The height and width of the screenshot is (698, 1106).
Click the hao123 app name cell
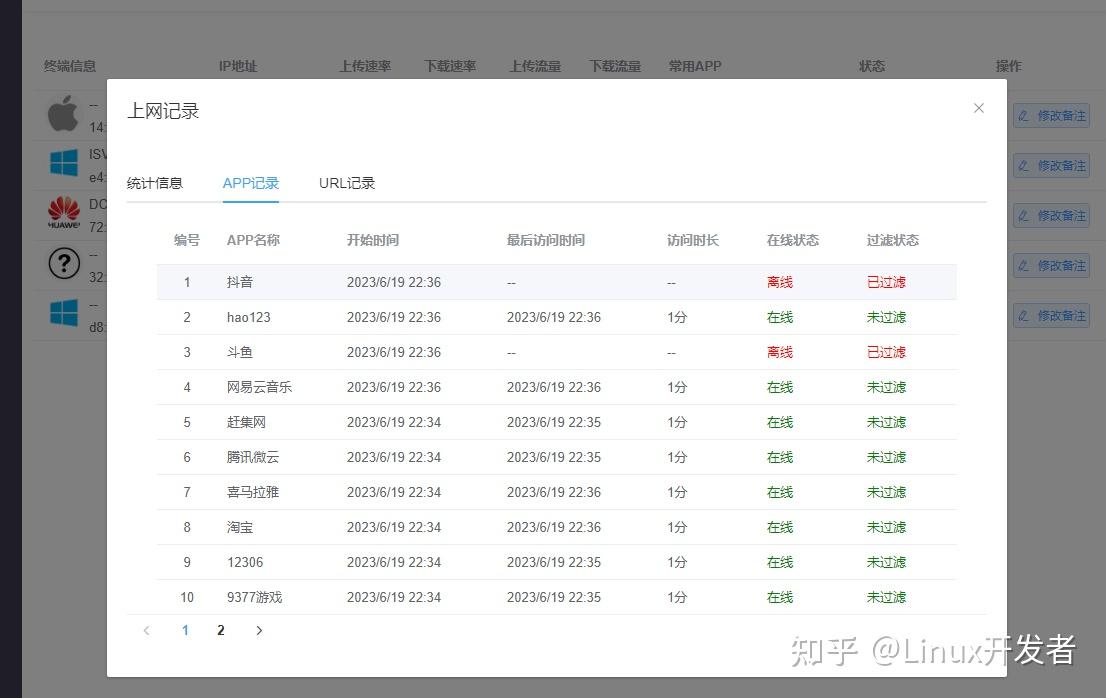[x=248, y=317]
